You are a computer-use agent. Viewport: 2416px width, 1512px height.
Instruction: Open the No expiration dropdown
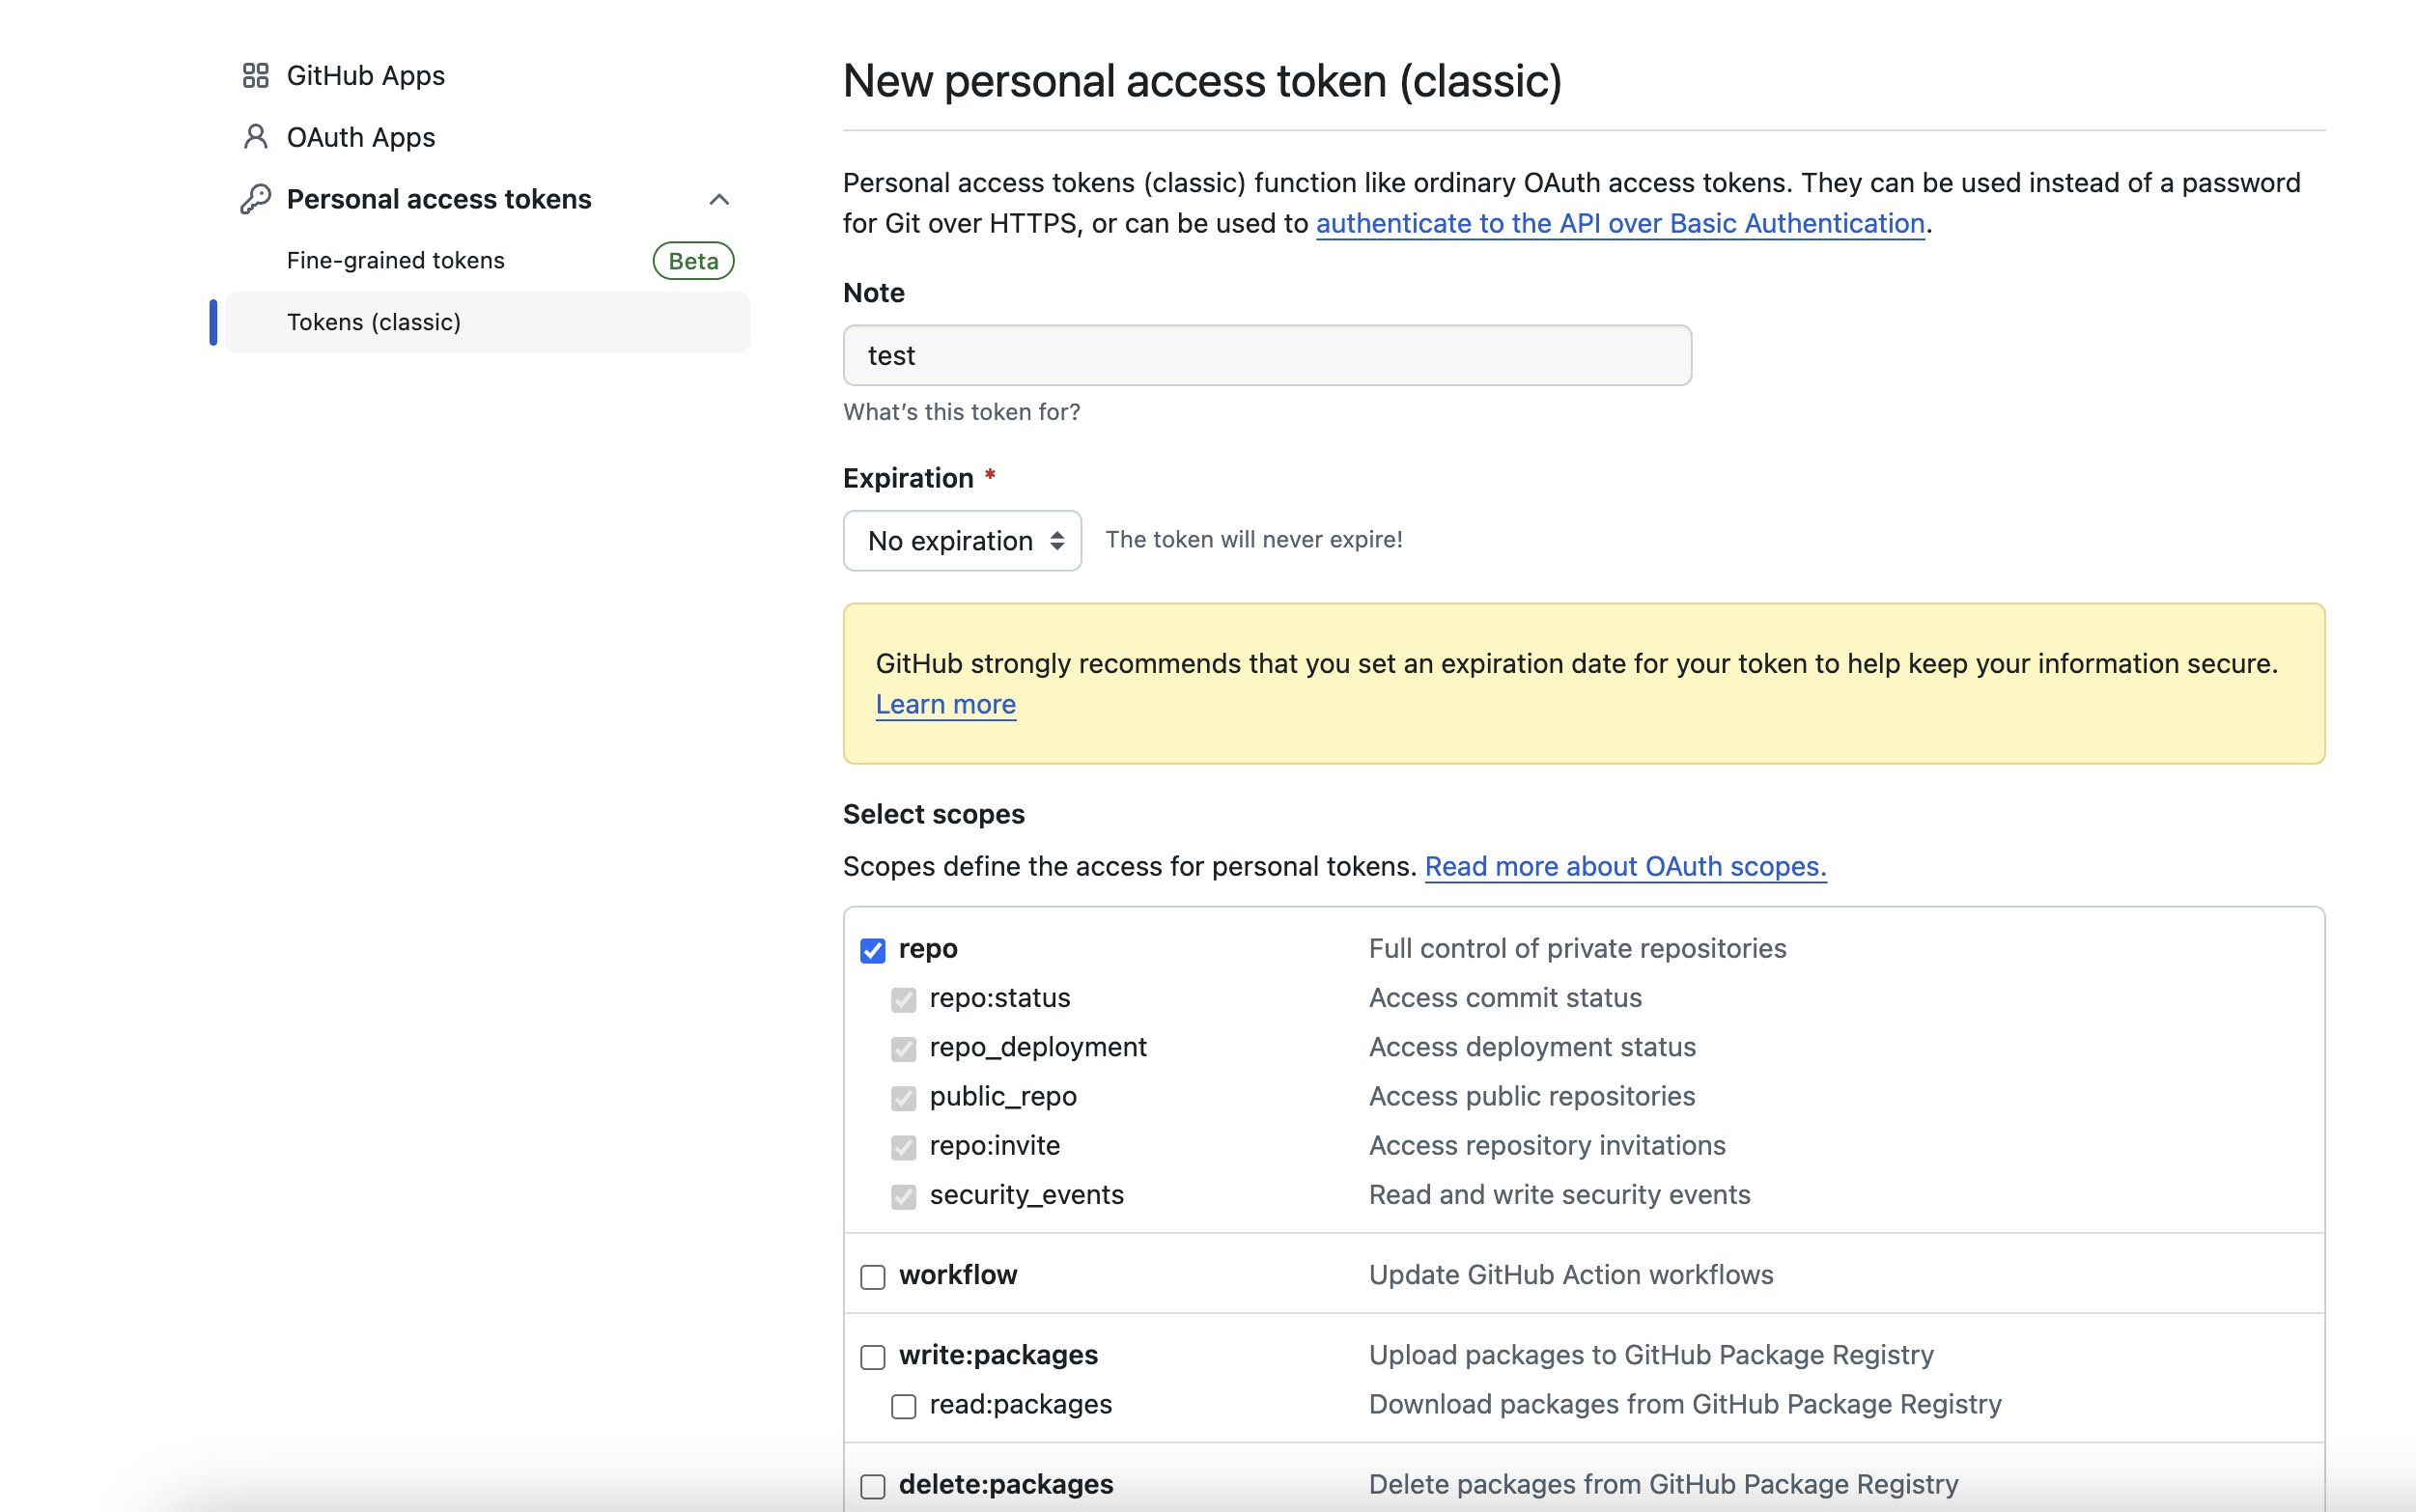962,541
